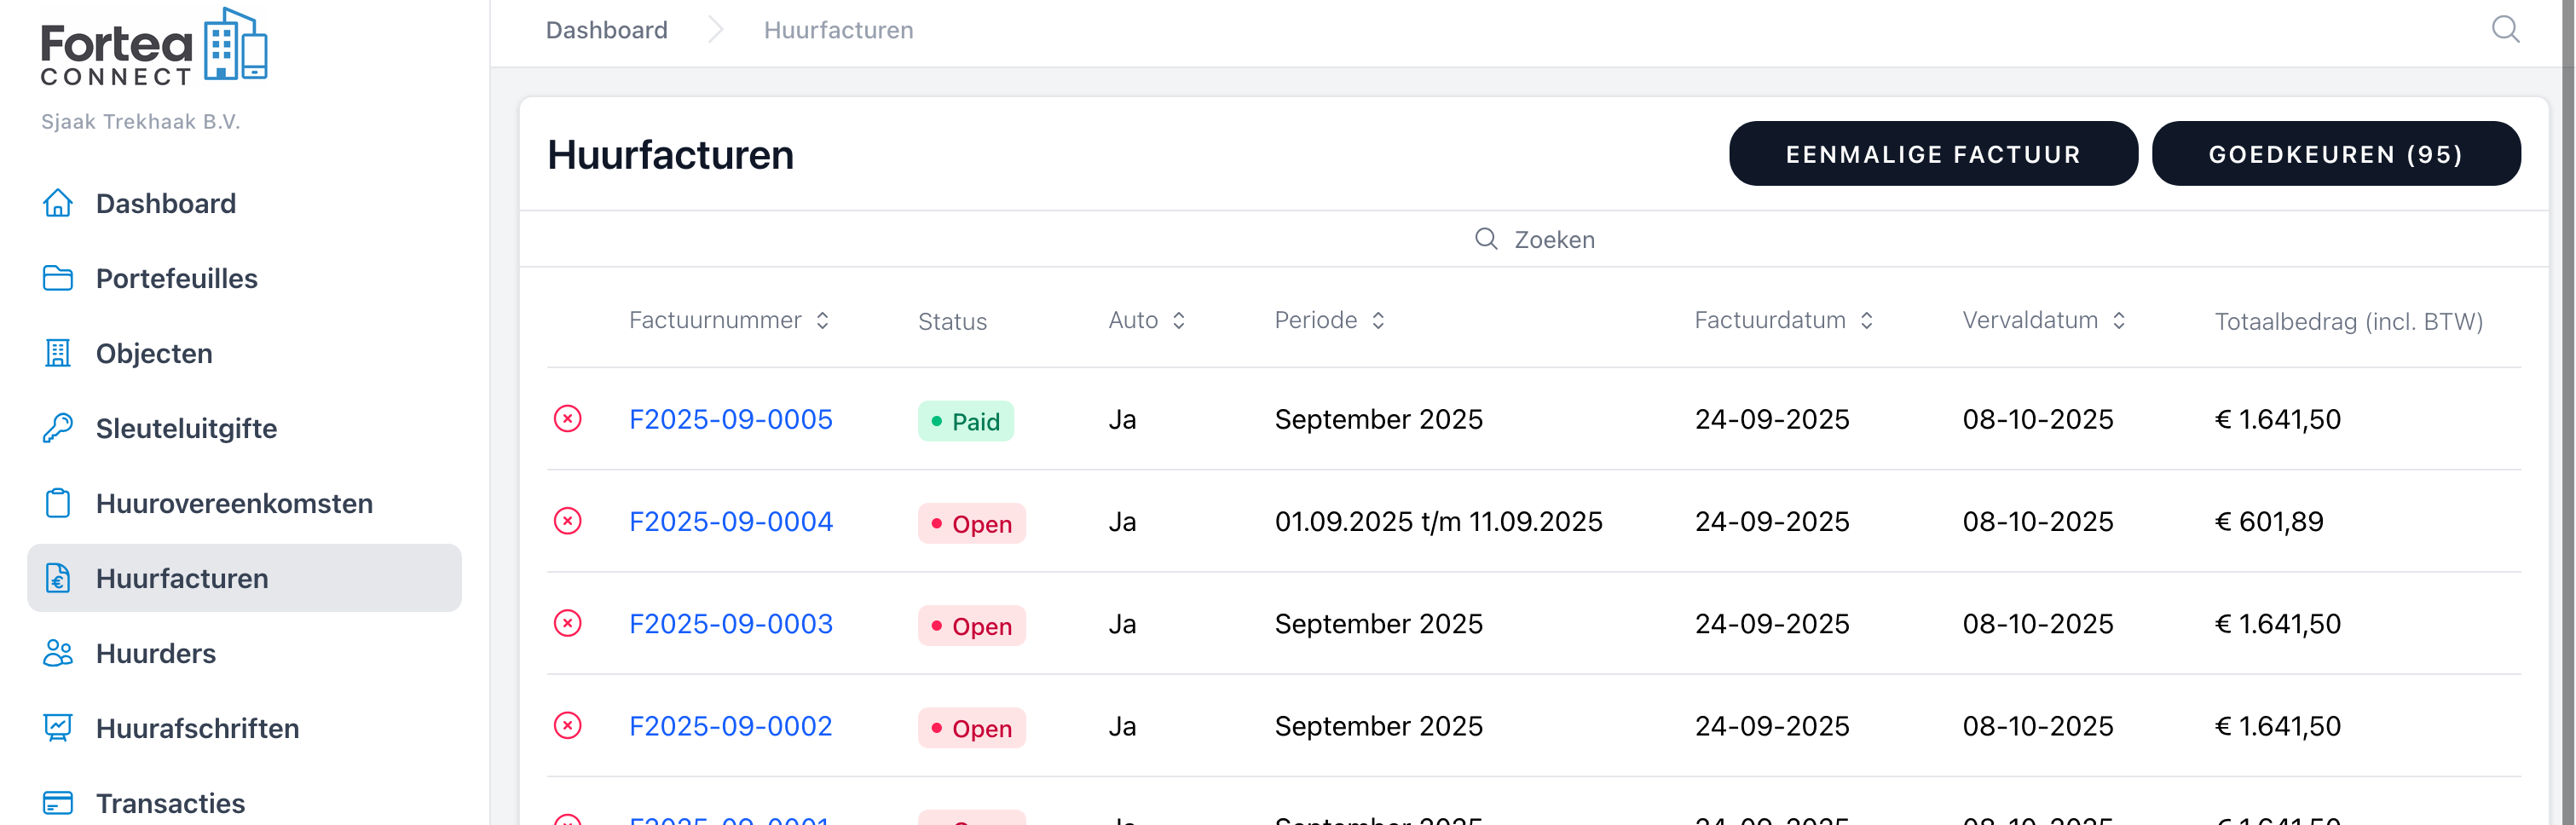Click red cancel icon for invoice F2025-09-0003
2576x825 pixels.
tap(567, 624)
